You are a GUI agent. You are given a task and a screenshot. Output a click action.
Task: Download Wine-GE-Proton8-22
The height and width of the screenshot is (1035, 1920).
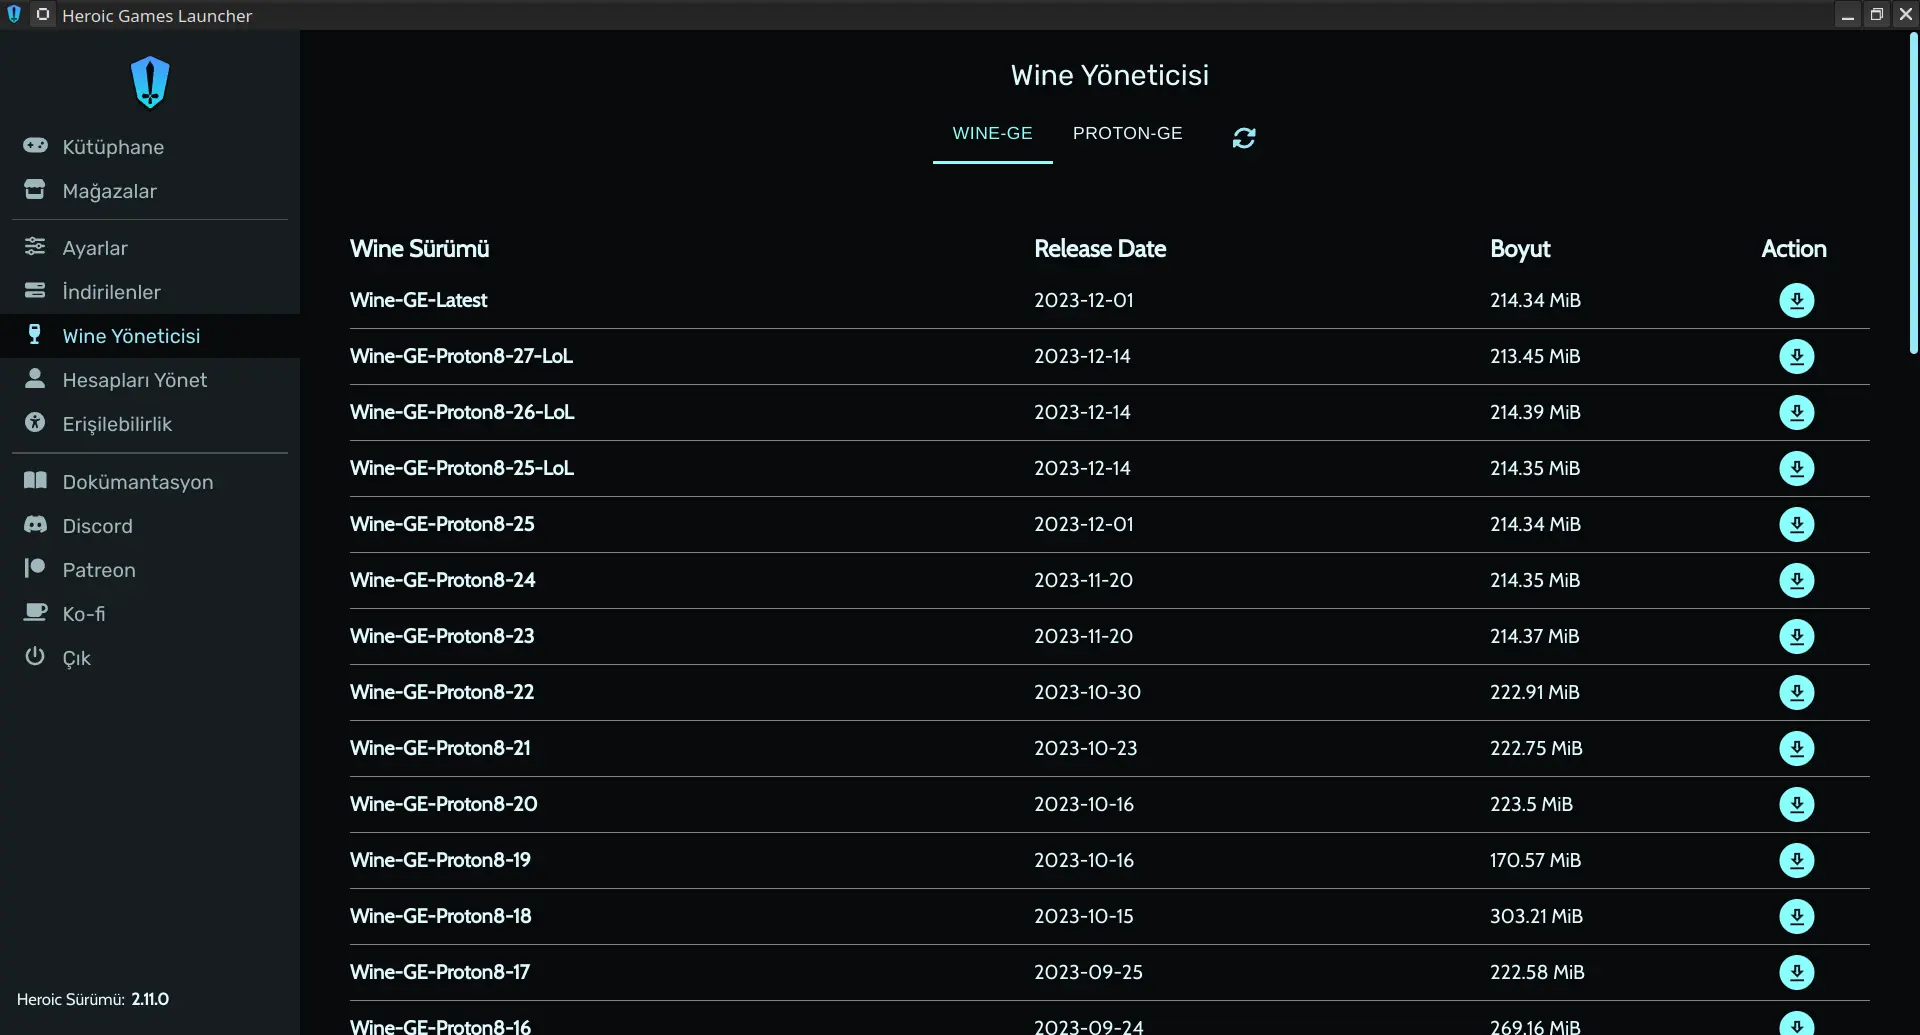(1796, 692)
